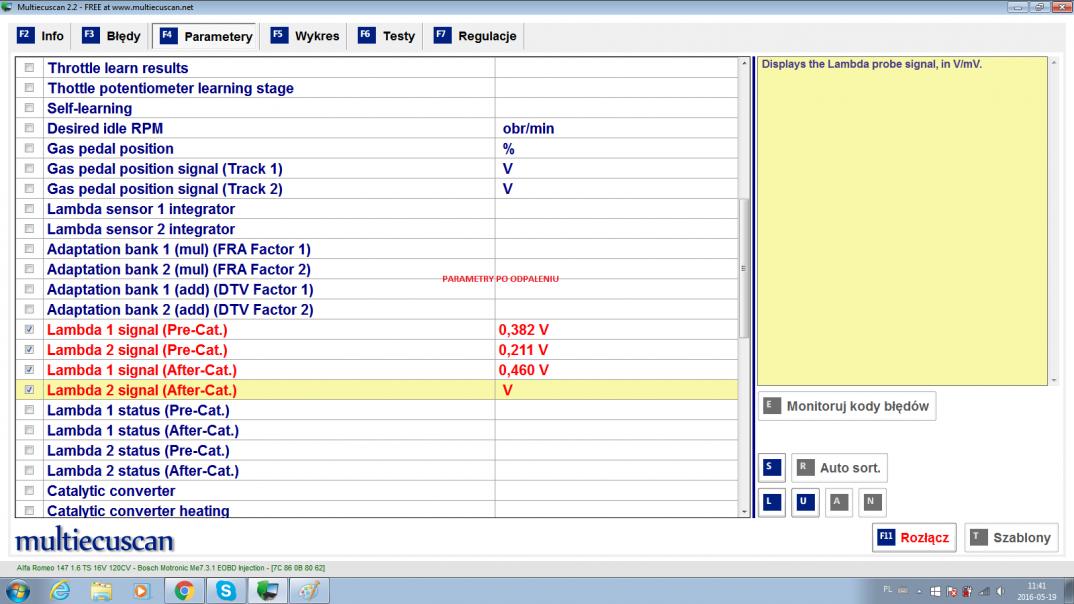Click the network signal tray icon
The width and height of the screenshot is (1074, 604).
[x=984, y=591]
